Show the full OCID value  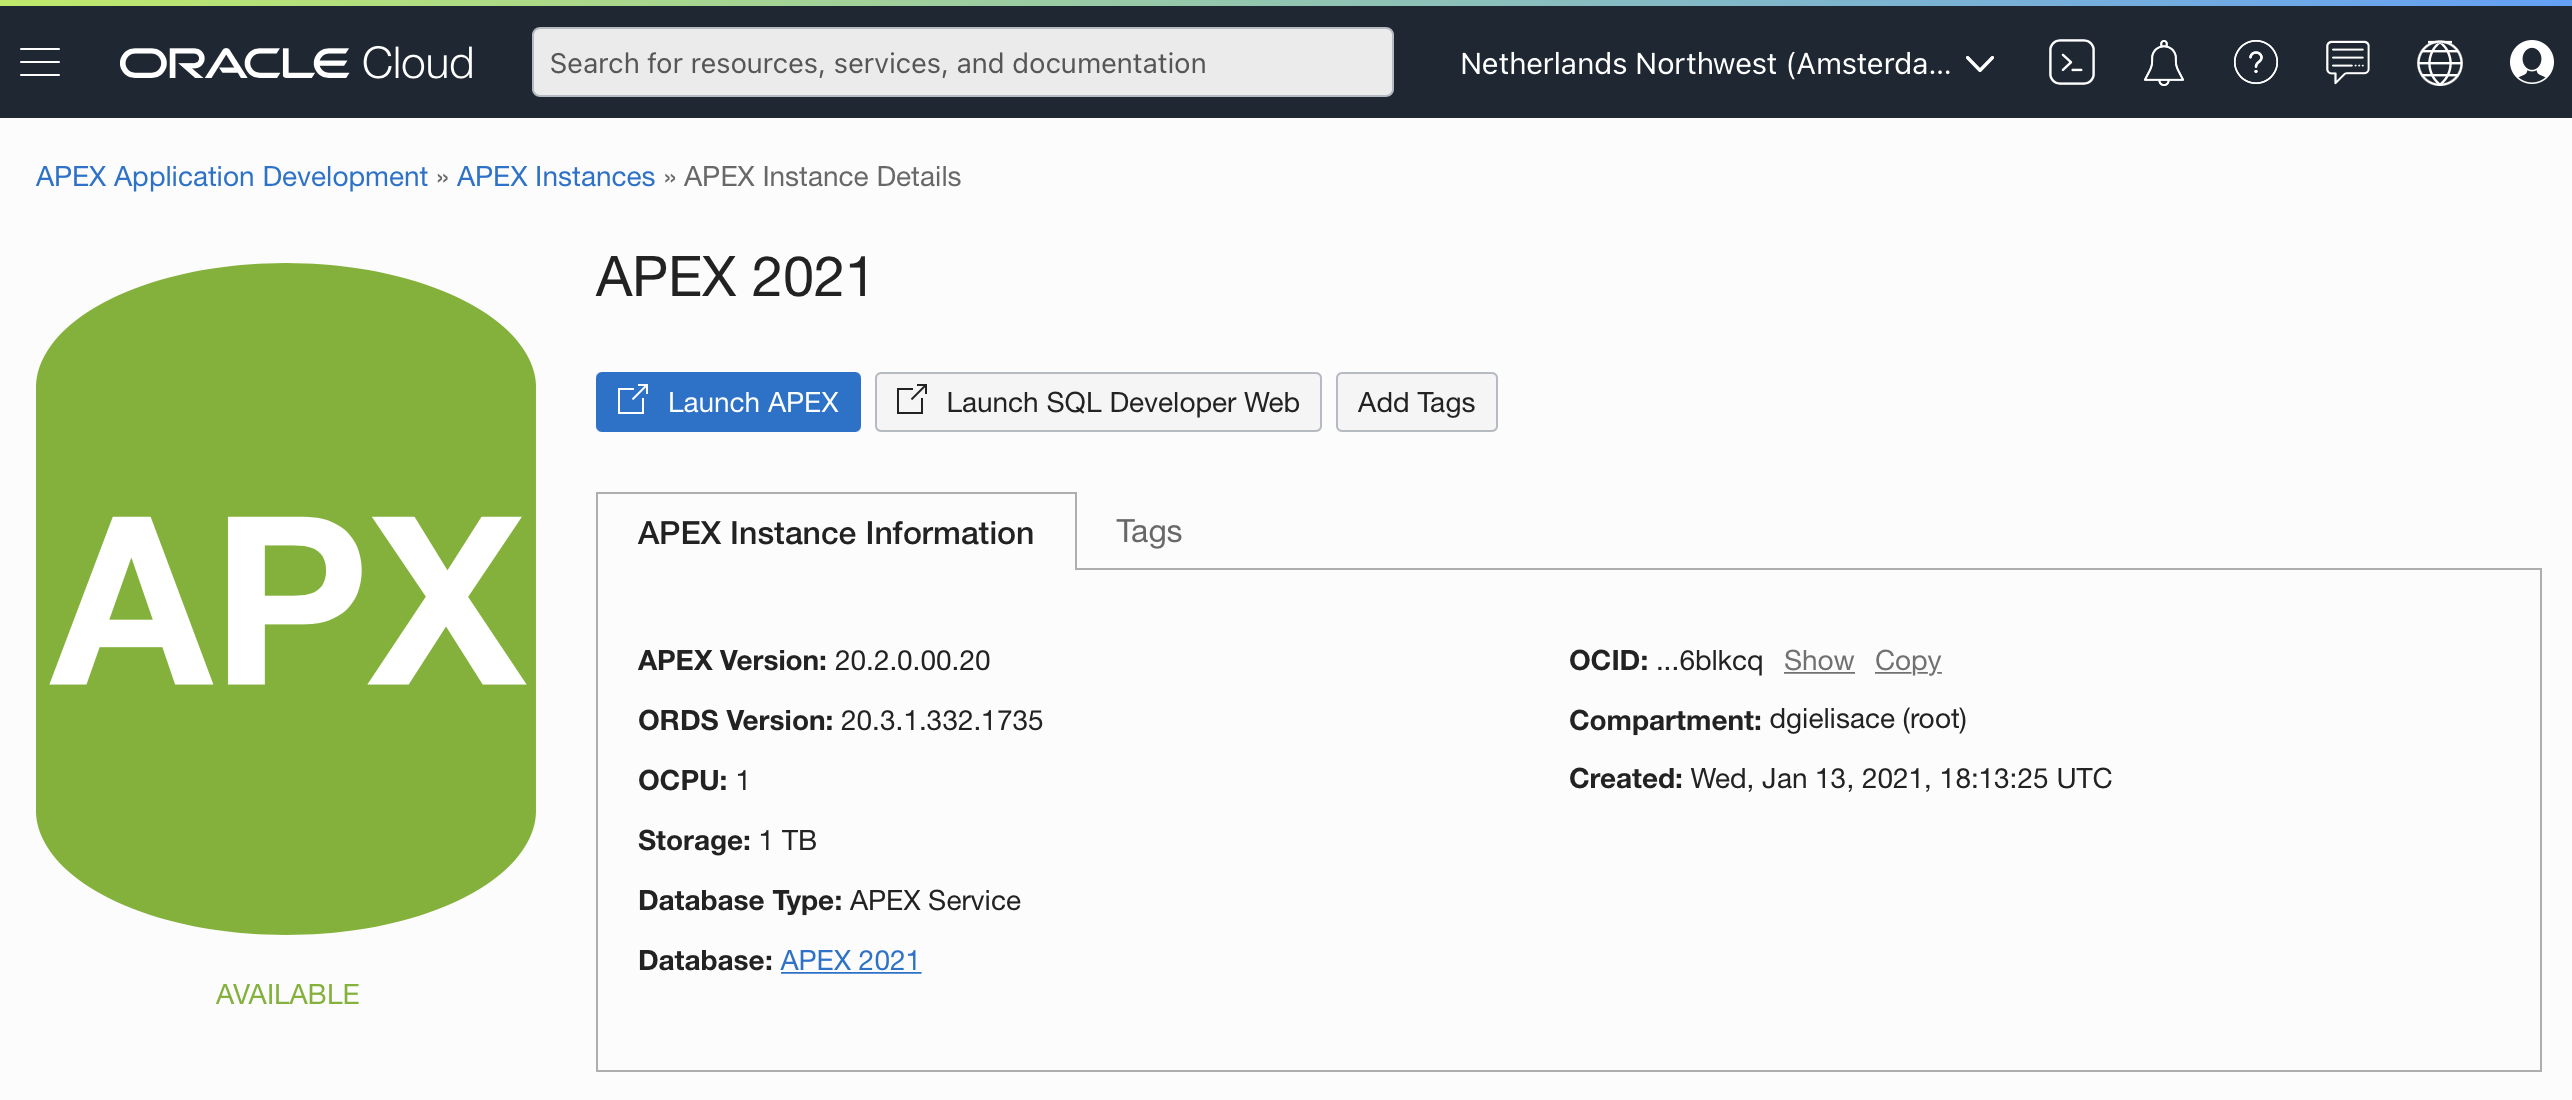pyautogui.click(x=1819, y=660)
